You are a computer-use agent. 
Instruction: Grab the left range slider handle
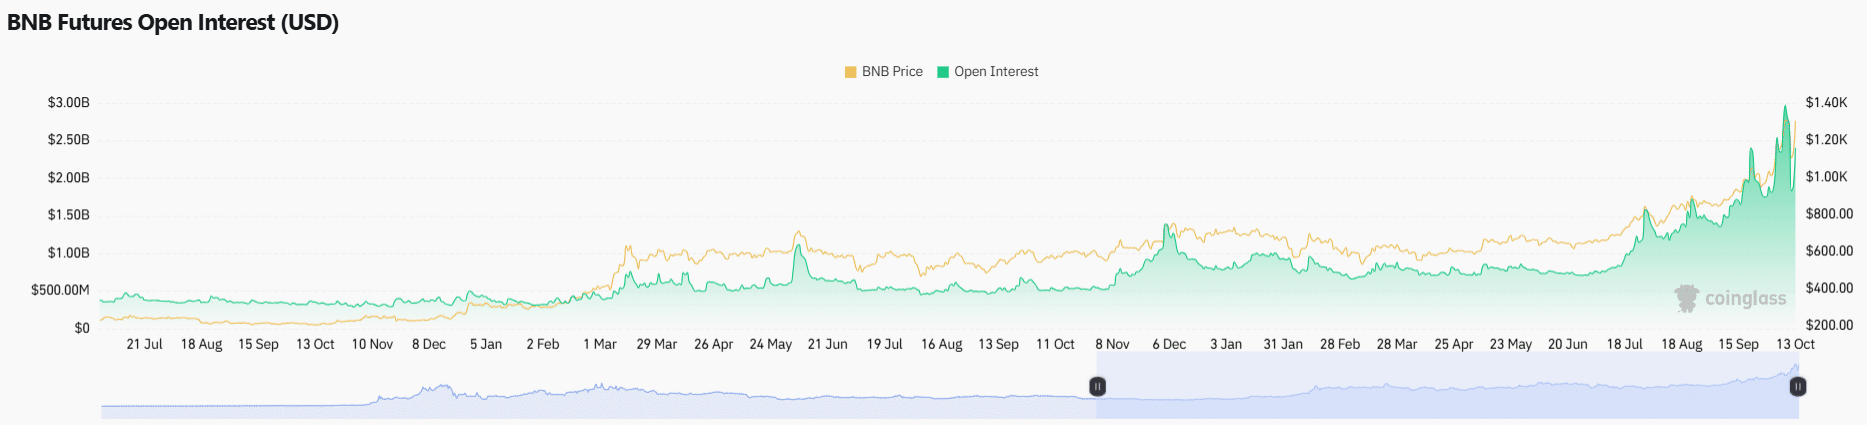(1097, 386)
